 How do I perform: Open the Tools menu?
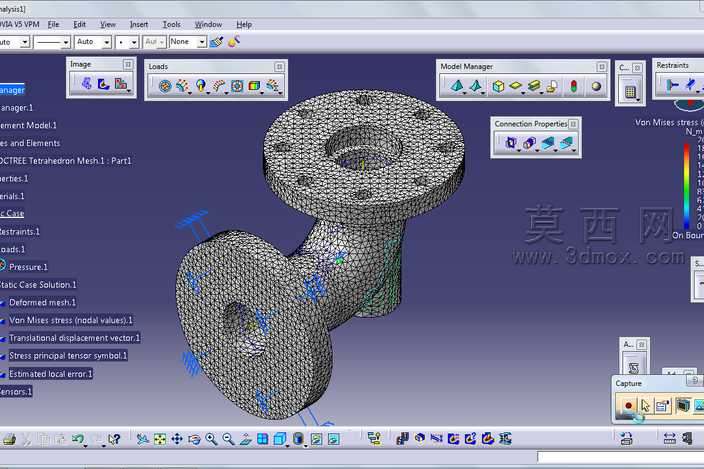pyautogui.click(x=172, y=24)
